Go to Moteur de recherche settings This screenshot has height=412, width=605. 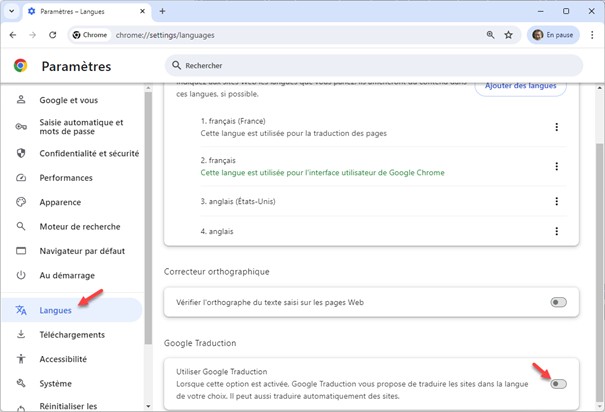(x=79, y=226)
